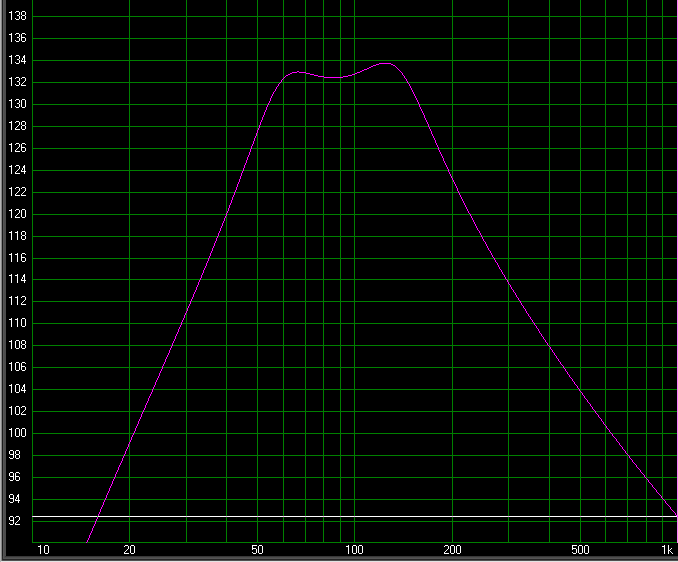Image resolution: width=678 pixels, height=562 pixels.
Task: Click the 92 dB axis label
Action: click(14, 521)
